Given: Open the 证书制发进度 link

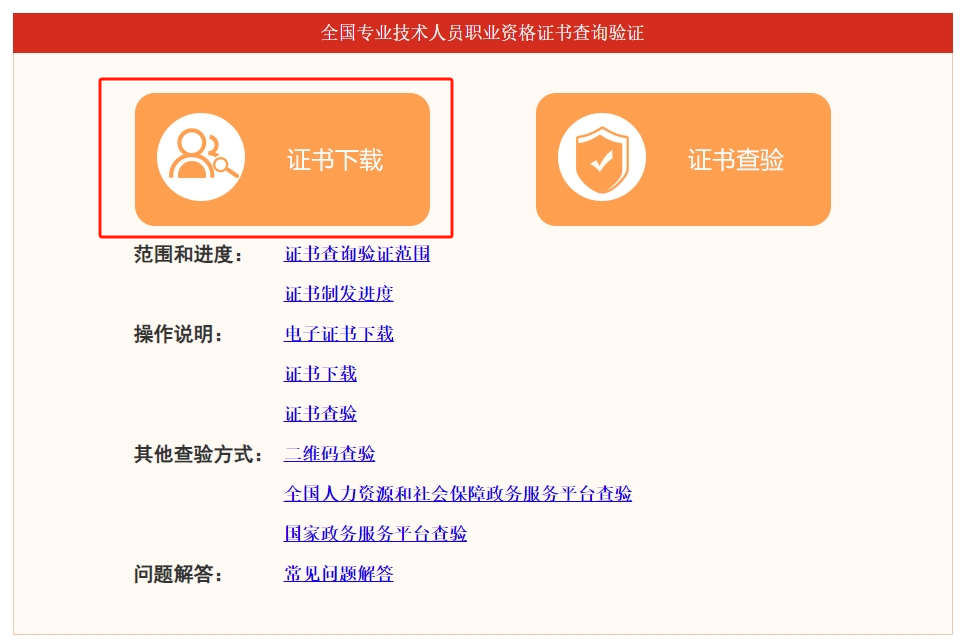Looking at the screenshot, I should 338,294.
